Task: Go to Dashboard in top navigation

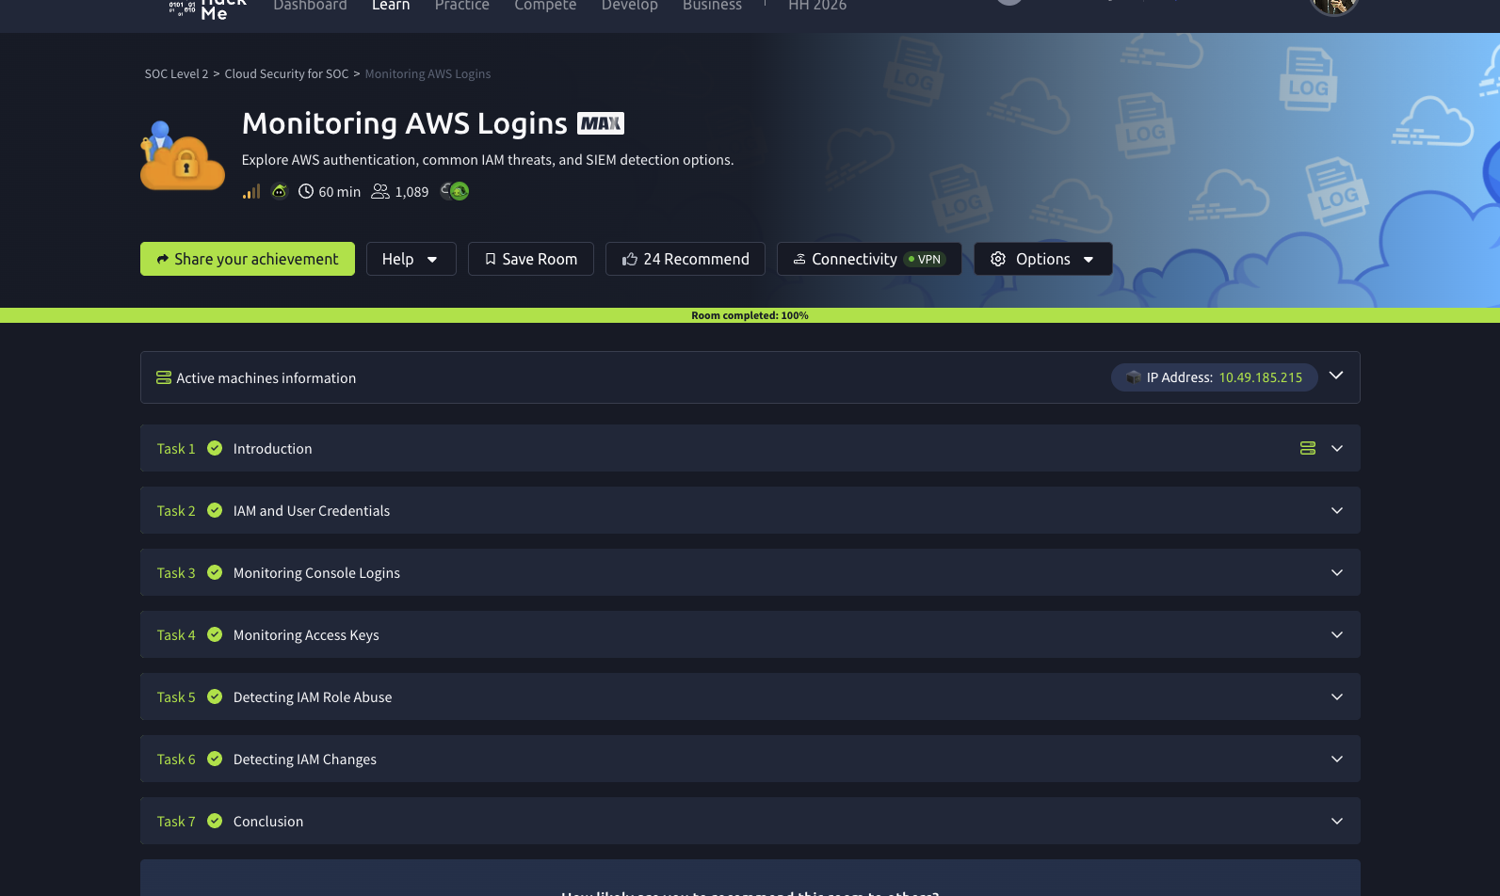Action: pos(310,5)
